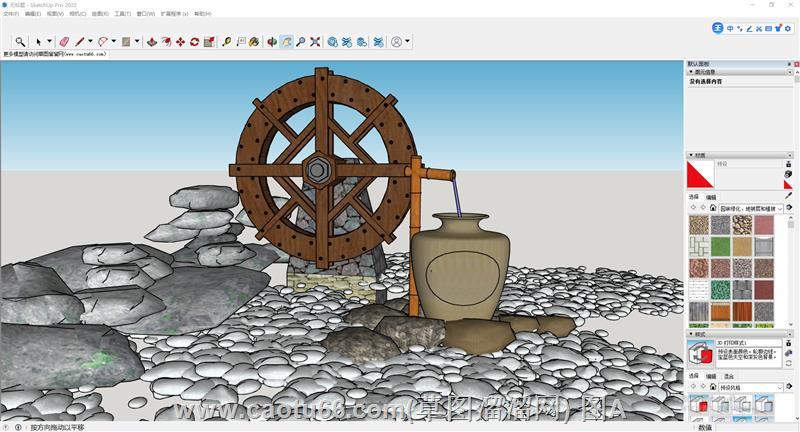Image resolution: width=800 pixels, height=432 pixels.
Task: Click the user account profile icon
Action: 396,42
